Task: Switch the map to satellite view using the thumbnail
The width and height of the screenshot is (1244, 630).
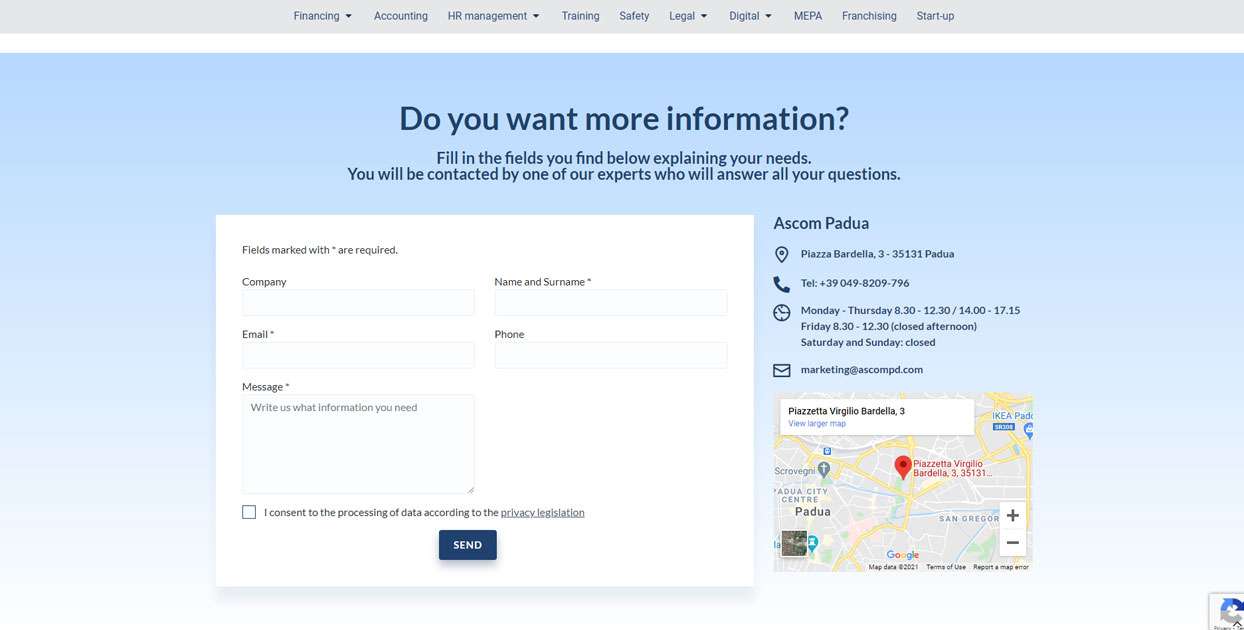Action: (x=794, y=543)
